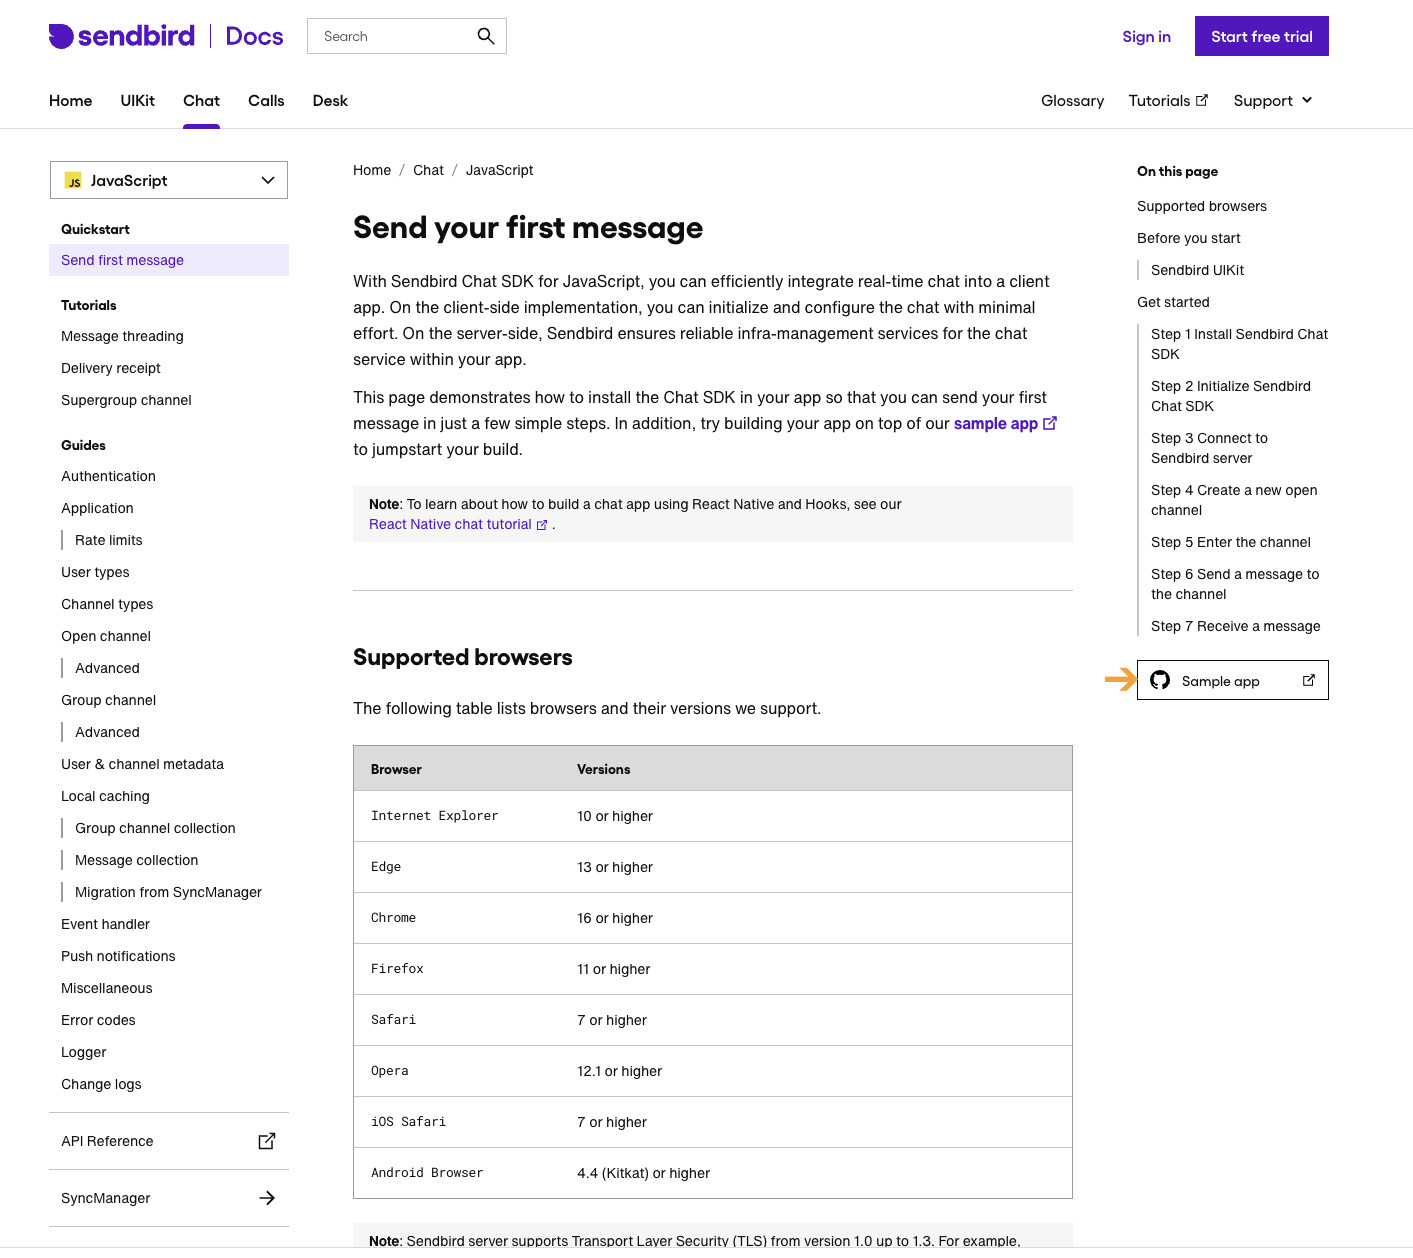Open the Glossary page
This screenshot has width=1413, height=1258.
click(1072, 101)
